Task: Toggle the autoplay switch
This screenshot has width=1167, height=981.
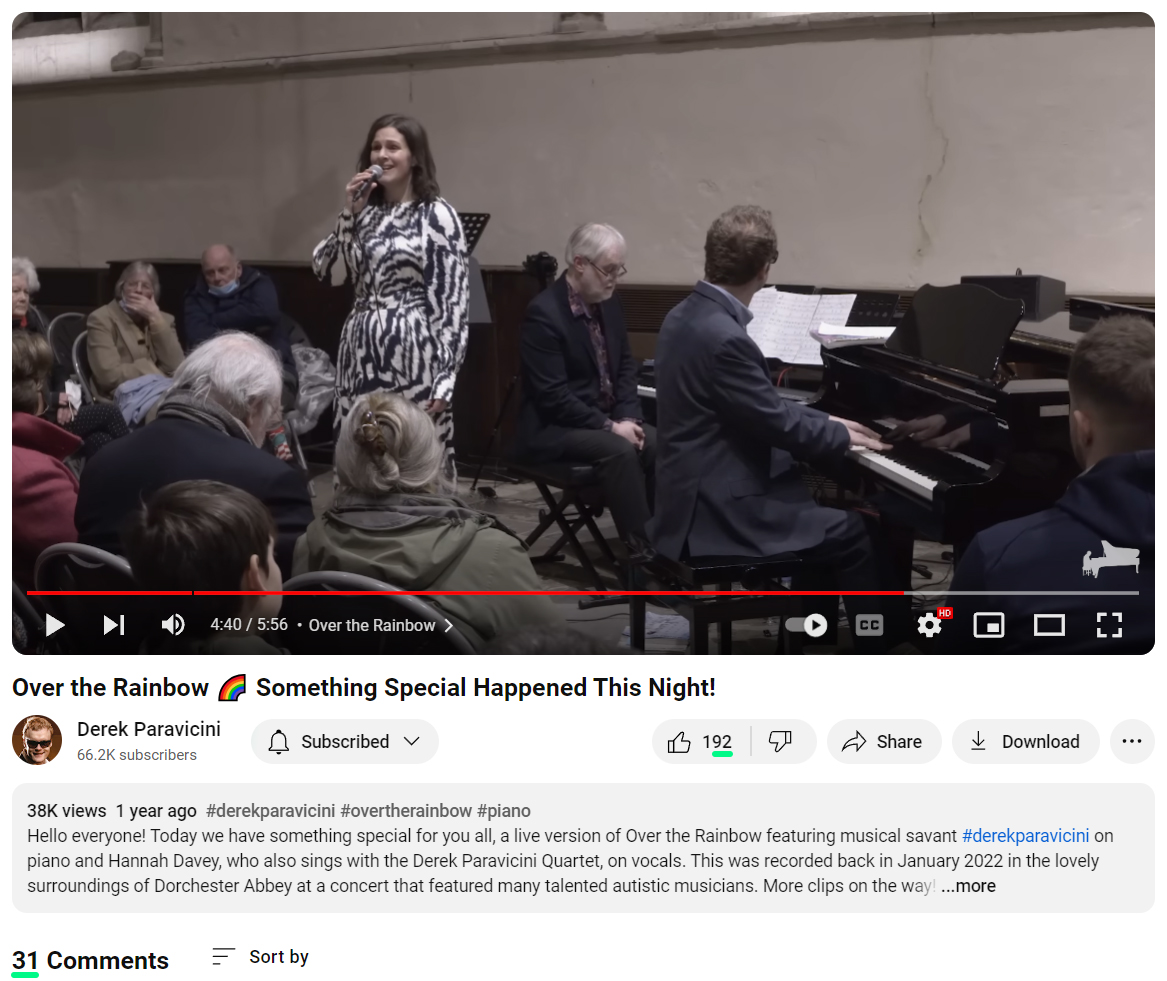Action: [x=807, y=625]
